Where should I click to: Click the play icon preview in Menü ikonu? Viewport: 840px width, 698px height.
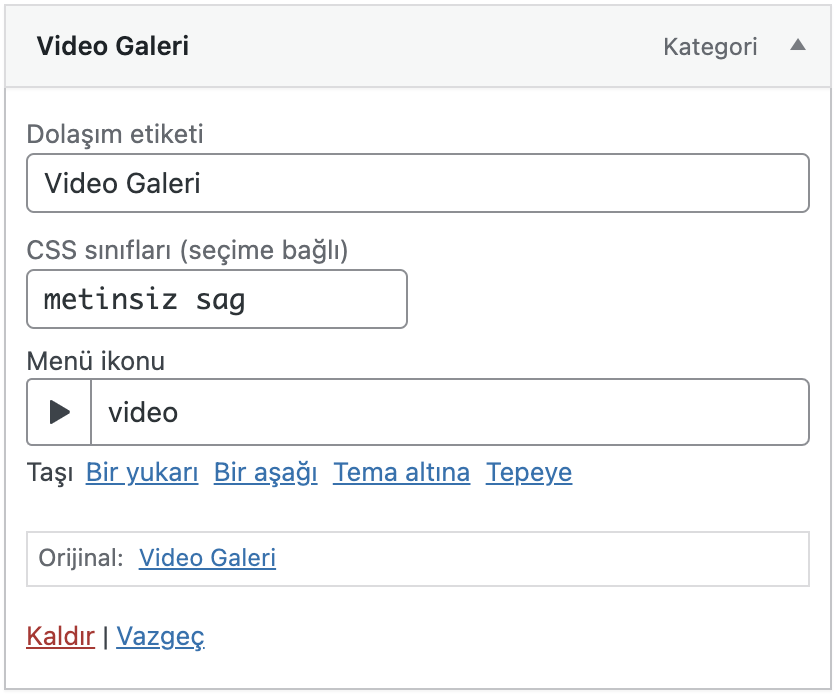tap(59, 412)
